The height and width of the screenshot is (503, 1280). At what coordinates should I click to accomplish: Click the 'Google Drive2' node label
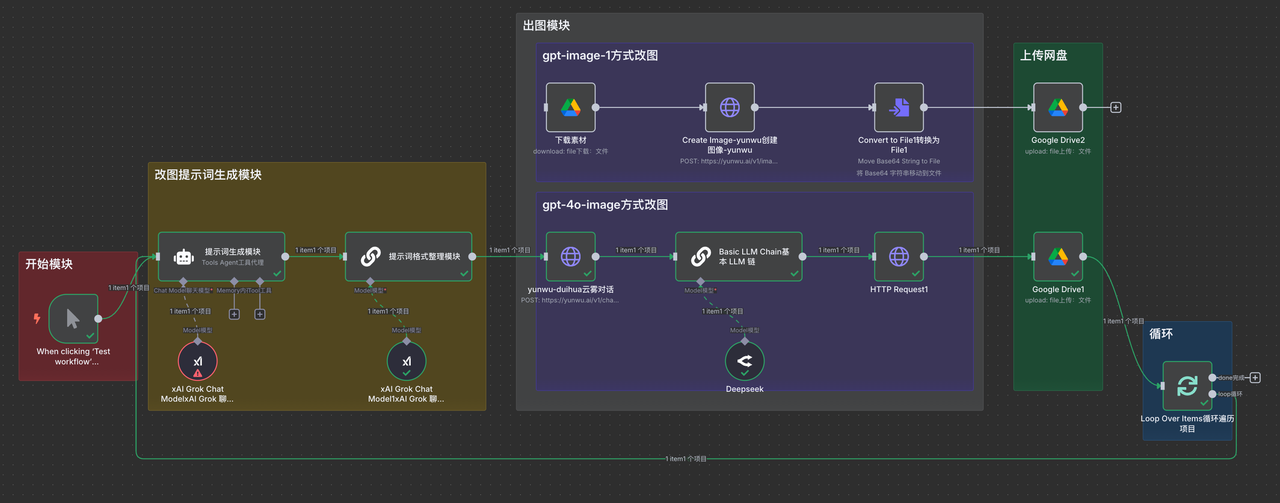[1058, 140]
